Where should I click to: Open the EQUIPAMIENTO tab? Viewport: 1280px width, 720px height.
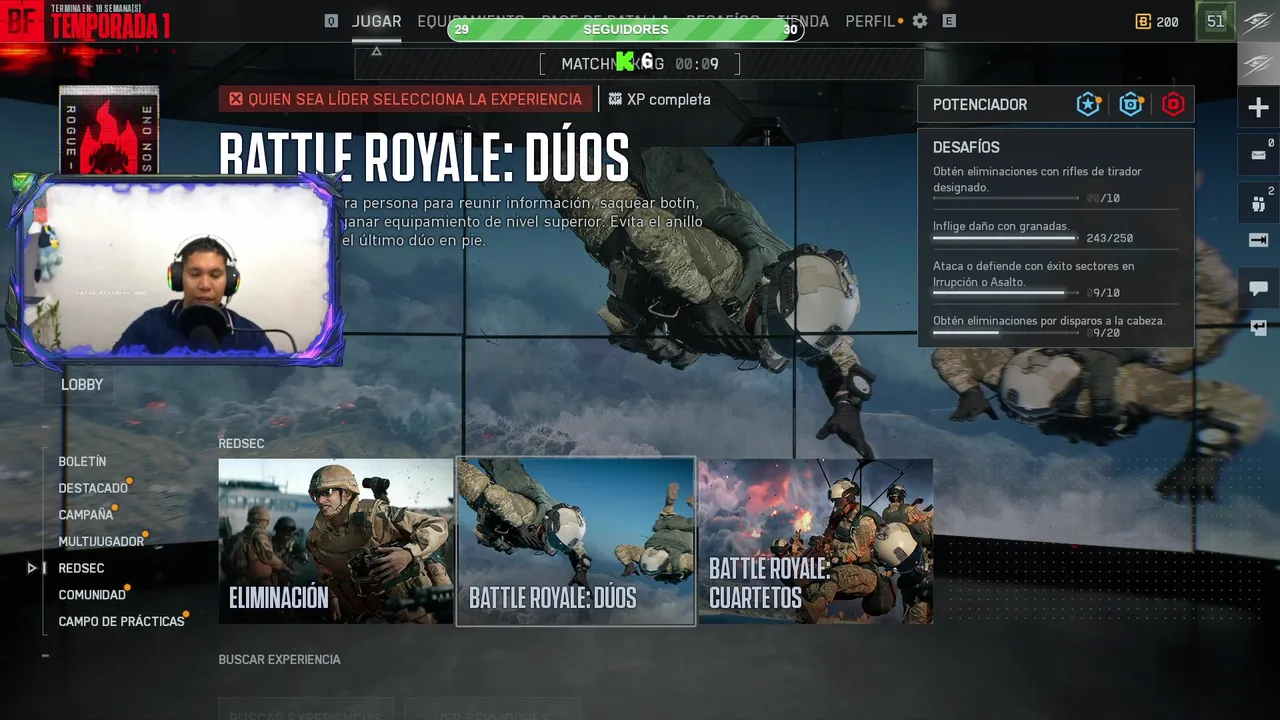coord(470,21)
